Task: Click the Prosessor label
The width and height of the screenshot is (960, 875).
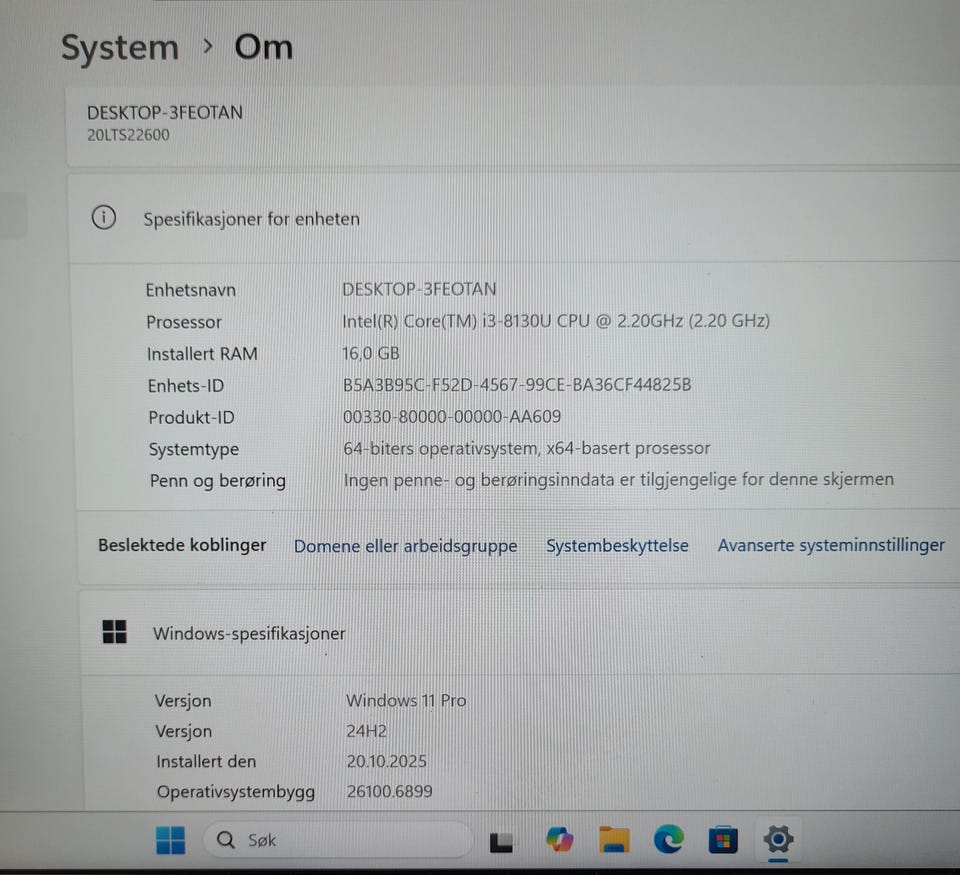Action: [x=184, y=322]
